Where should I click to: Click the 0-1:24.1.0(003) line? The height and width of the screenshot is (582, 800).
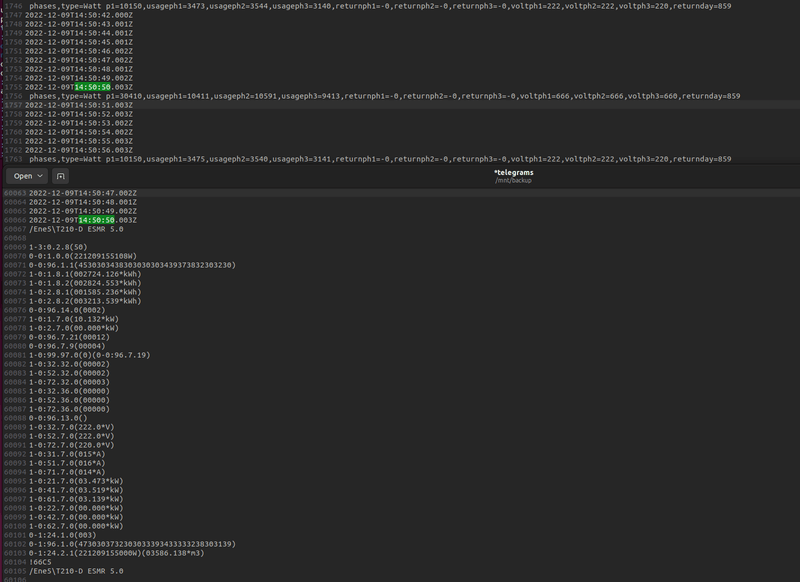[x=63, y=536]
